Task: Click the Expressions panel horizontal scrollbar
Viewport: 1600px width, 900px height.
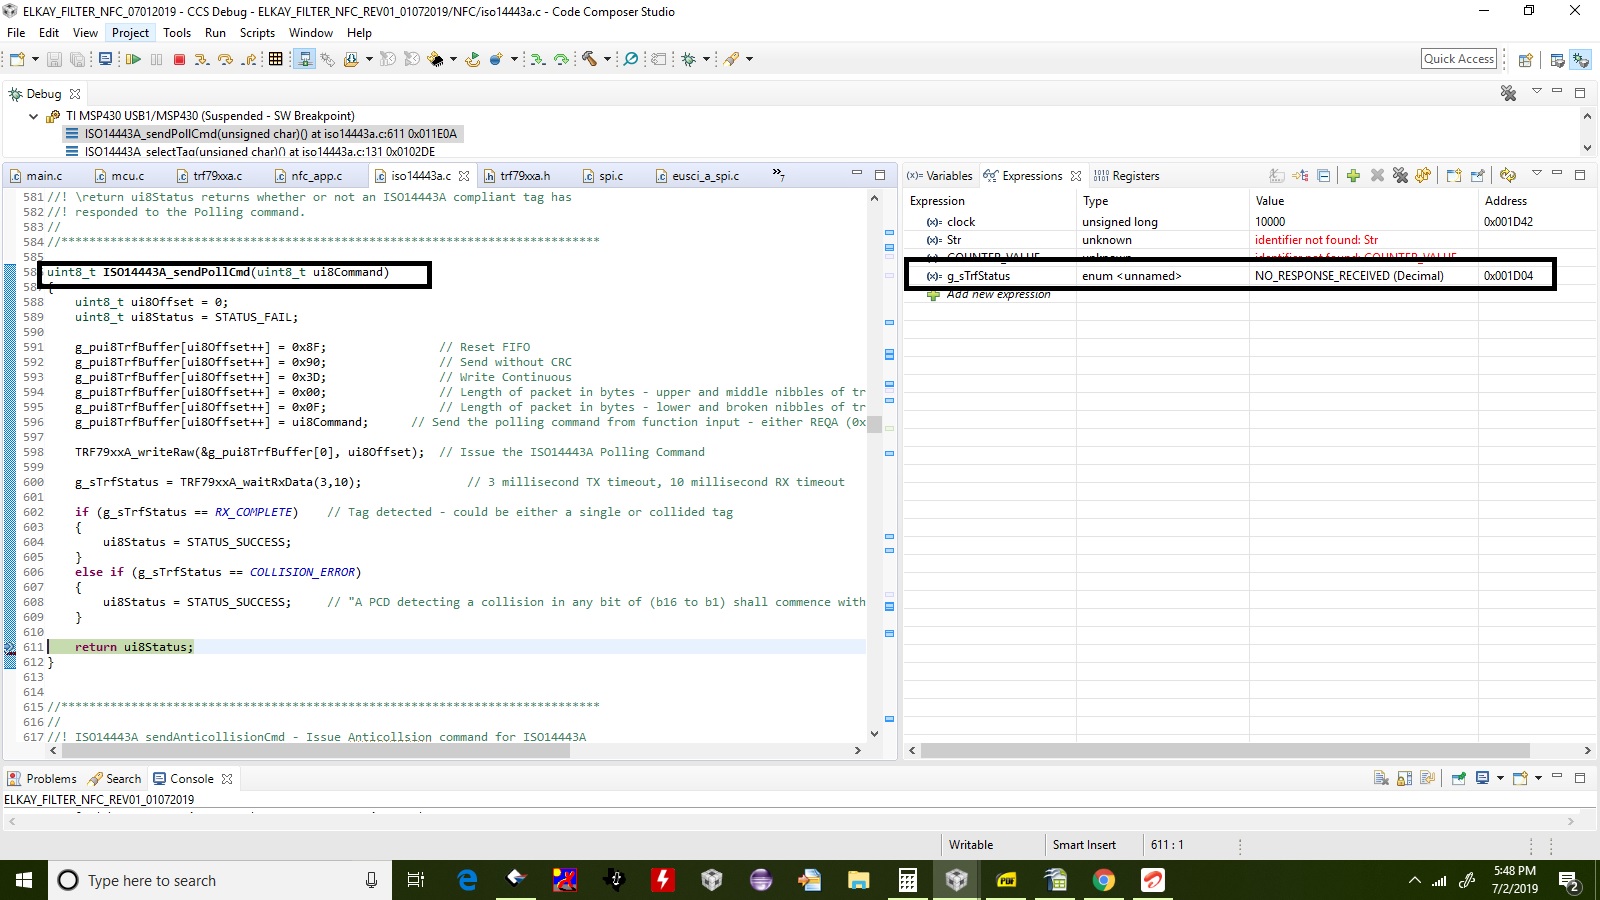Action: point(1225,750)
